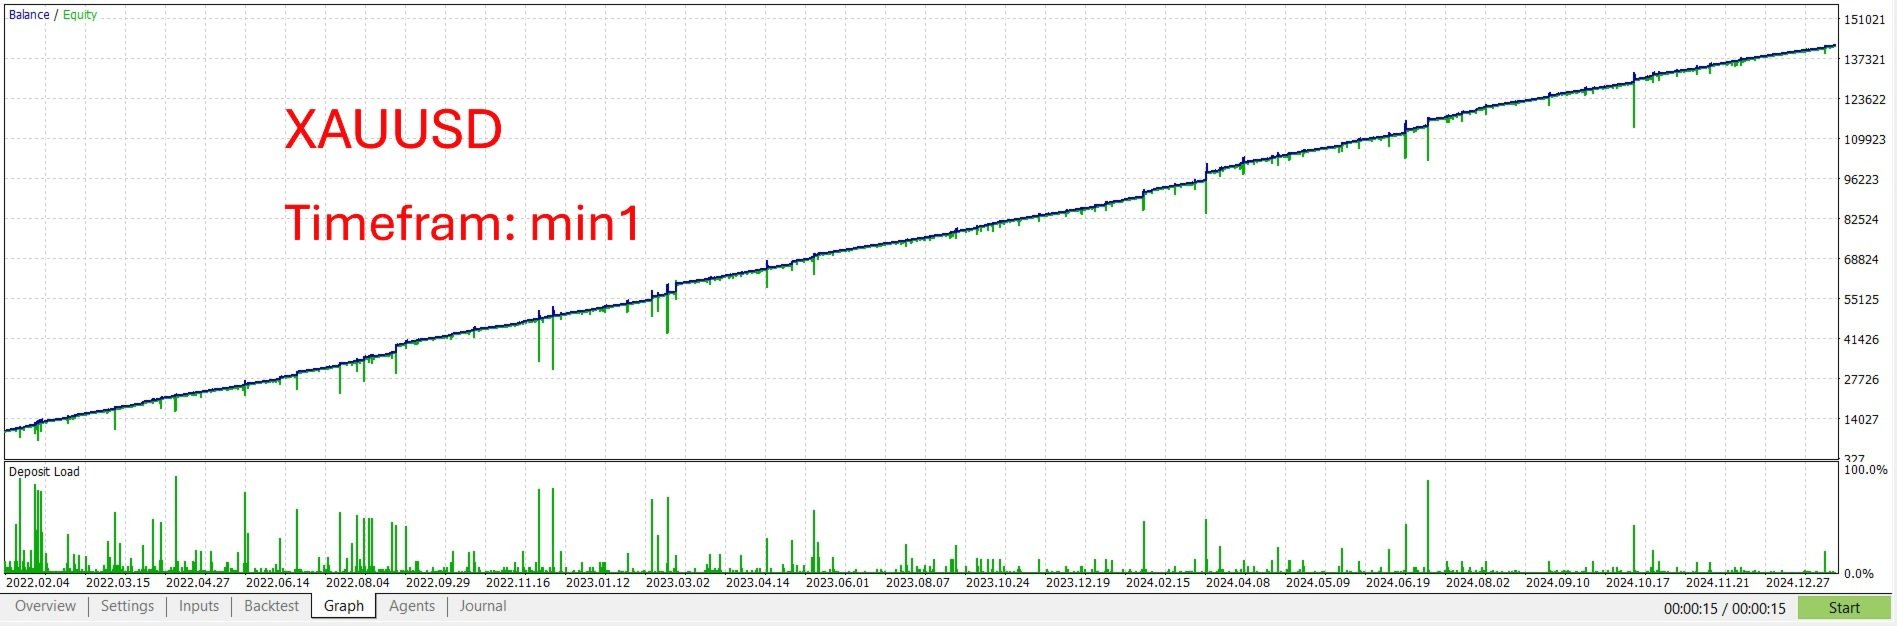Click the 2024.09.10 date label
Viewport: 1897px width, 626px height.
1558,583
